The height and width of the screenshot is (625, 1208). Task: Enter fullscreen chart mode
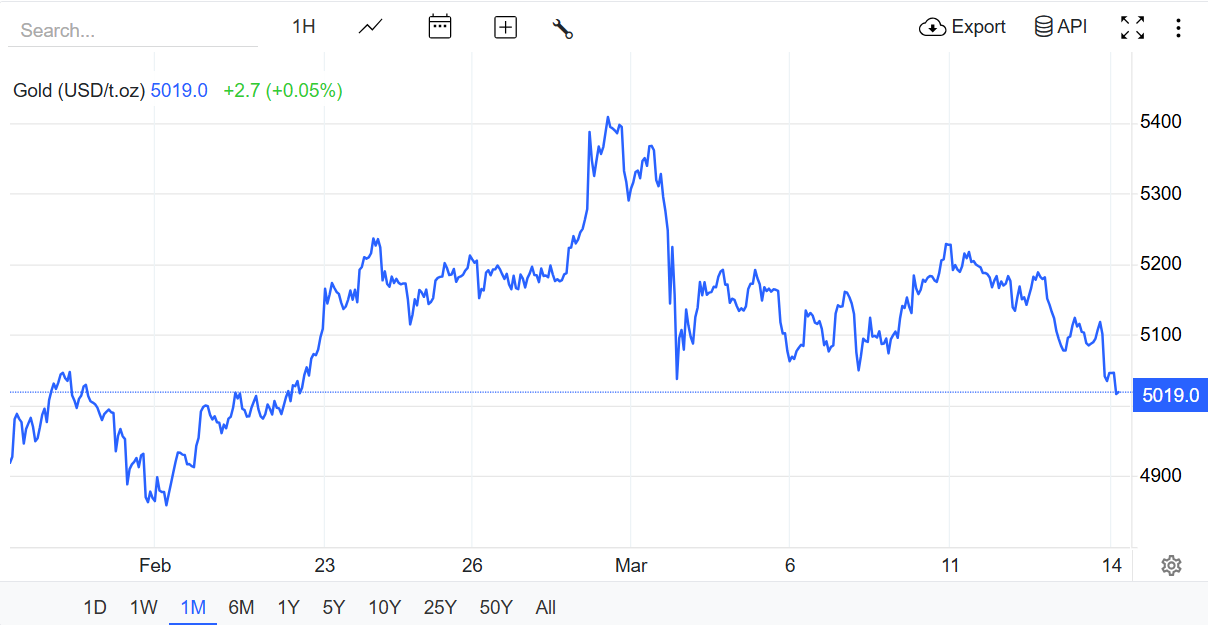pos(1132,28)
